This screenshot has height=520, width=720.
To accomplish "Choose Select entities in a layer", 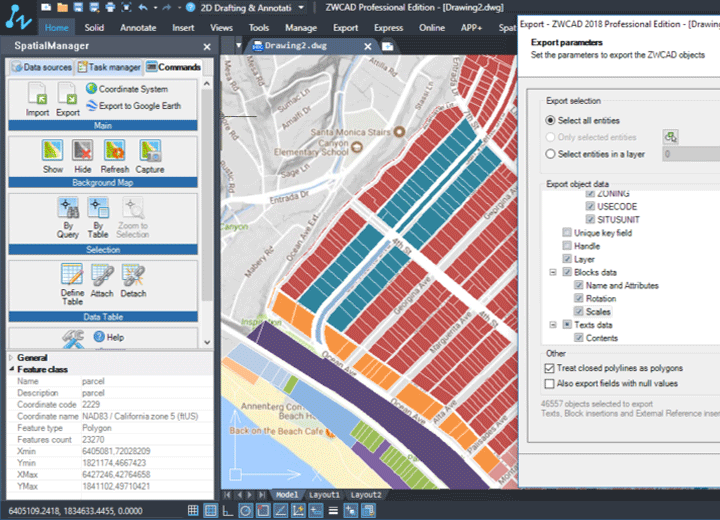I will pyautogui.click(x=550, y=154).
